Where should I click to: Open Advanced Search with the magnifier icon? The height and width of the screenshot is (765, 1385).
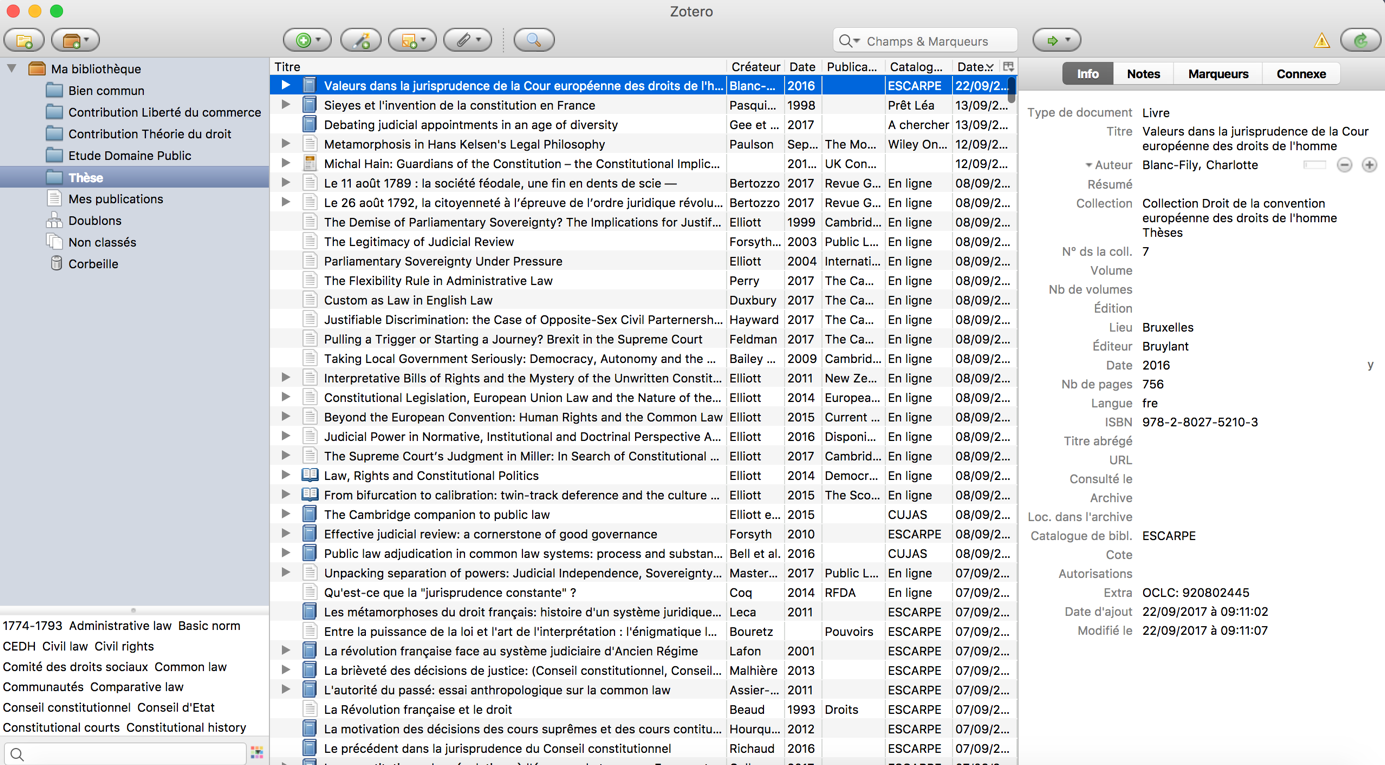click(x=533, y=41)
